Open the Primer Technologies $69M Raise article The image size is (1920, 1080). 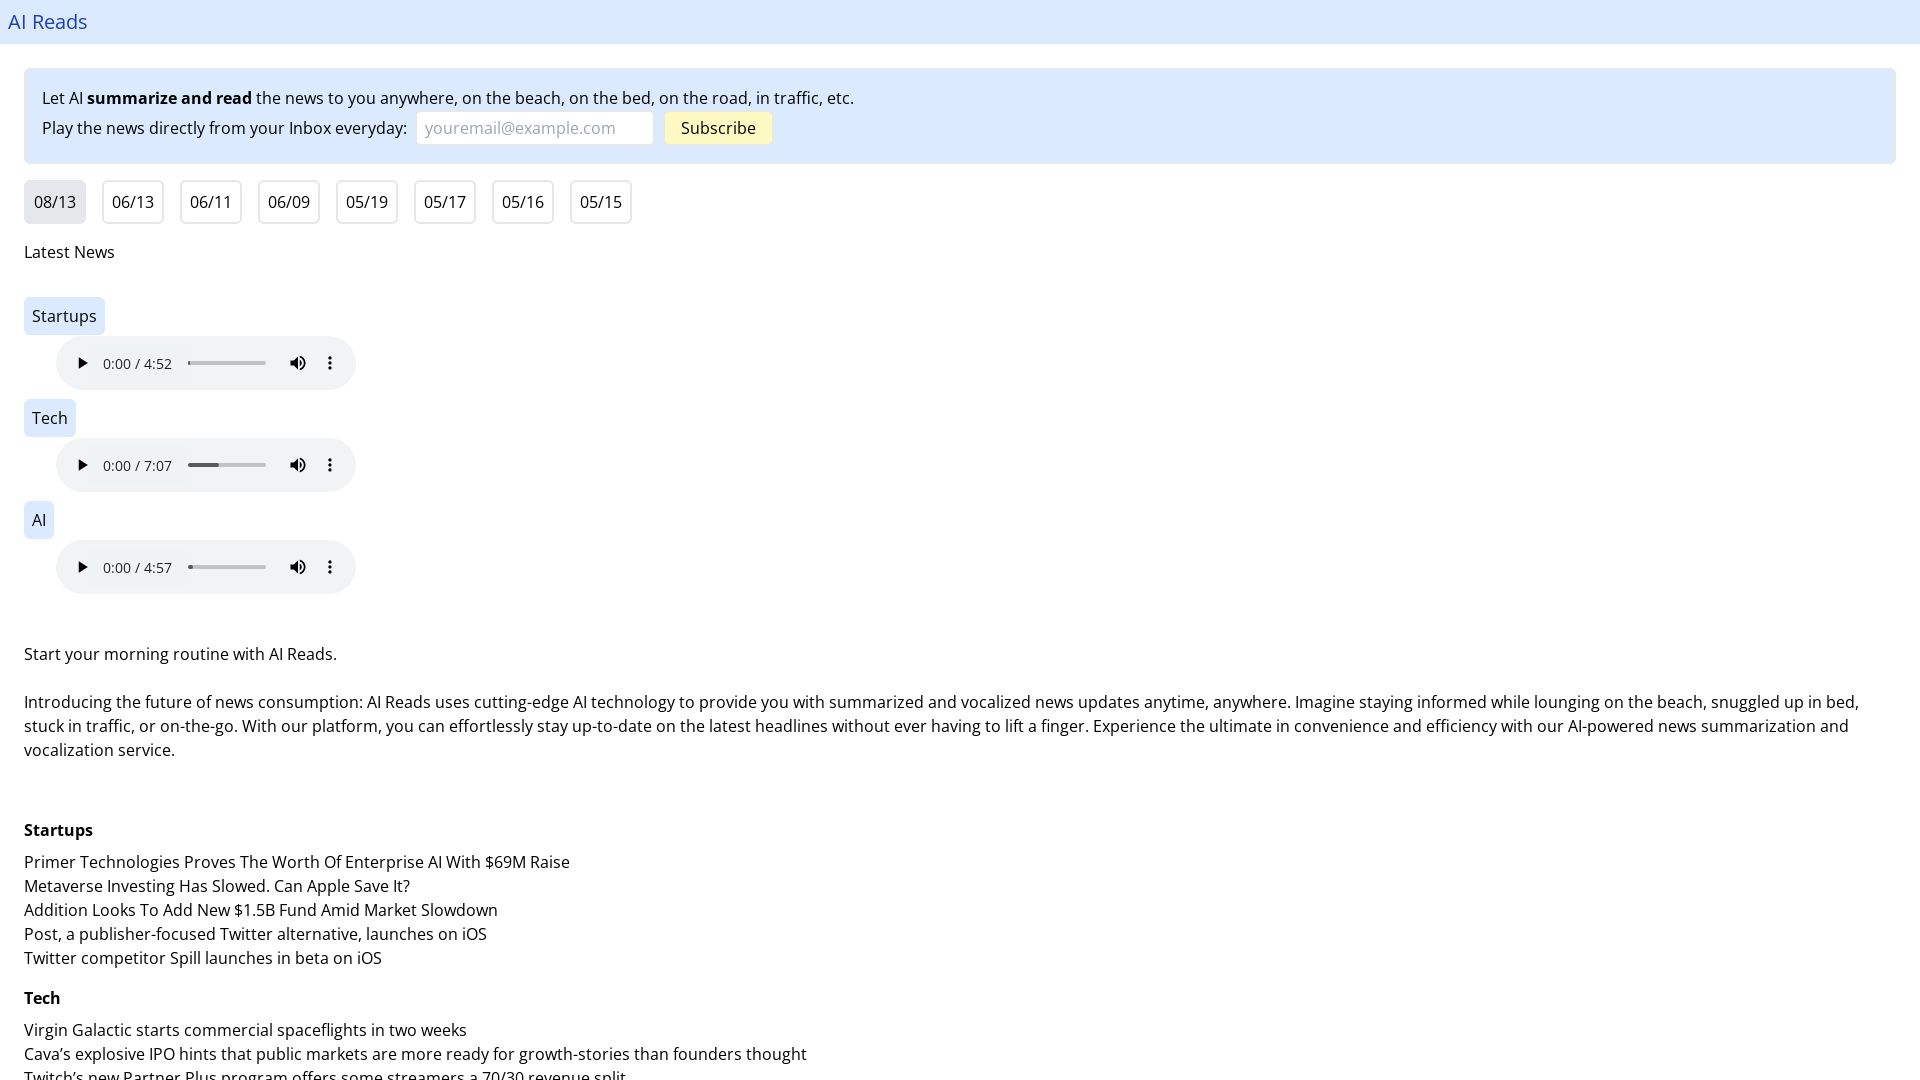click(x=297, y=863)
